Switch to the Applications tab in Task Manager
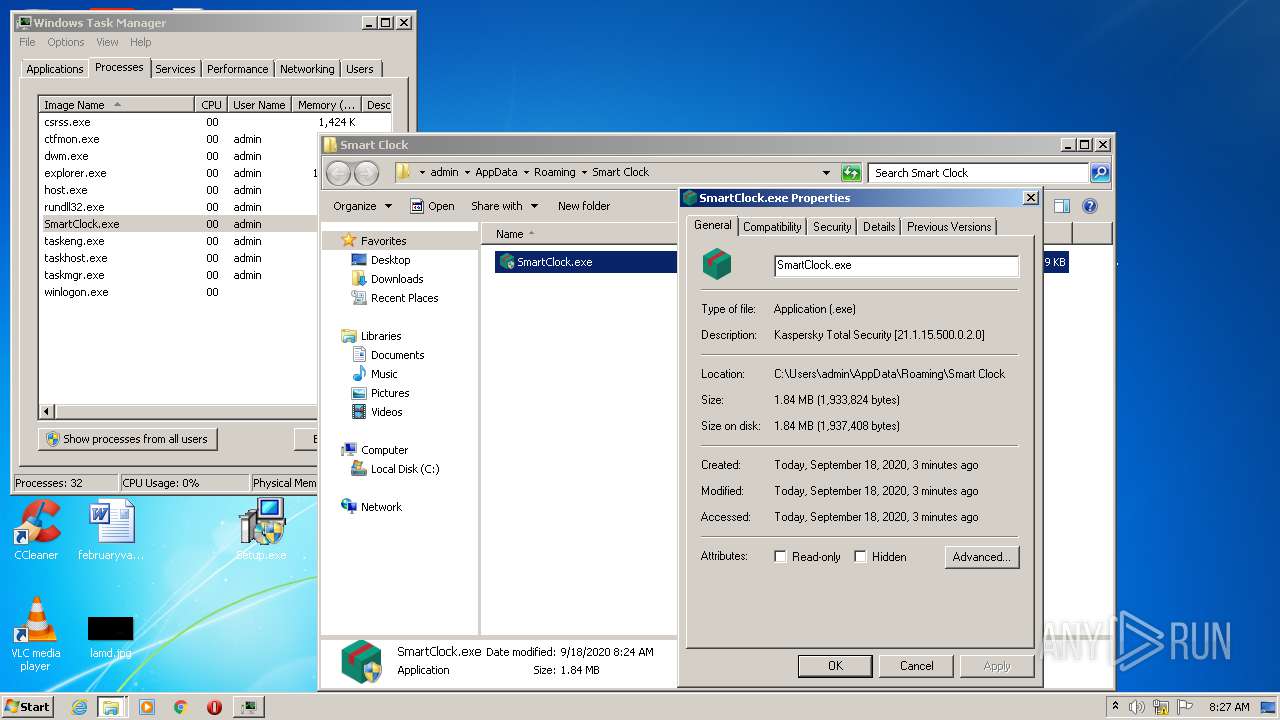 [54, 69]
